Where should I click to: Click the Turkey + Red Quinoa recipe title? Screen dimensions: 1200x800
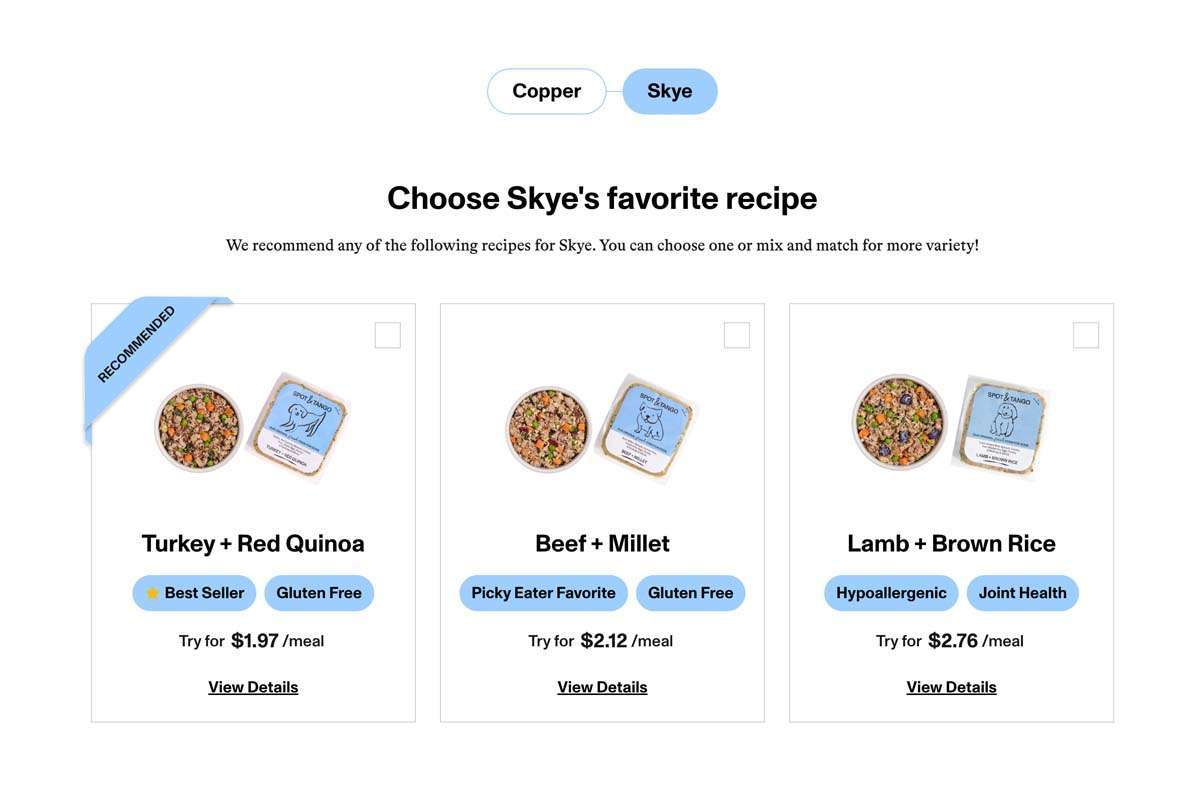point(253,543)
